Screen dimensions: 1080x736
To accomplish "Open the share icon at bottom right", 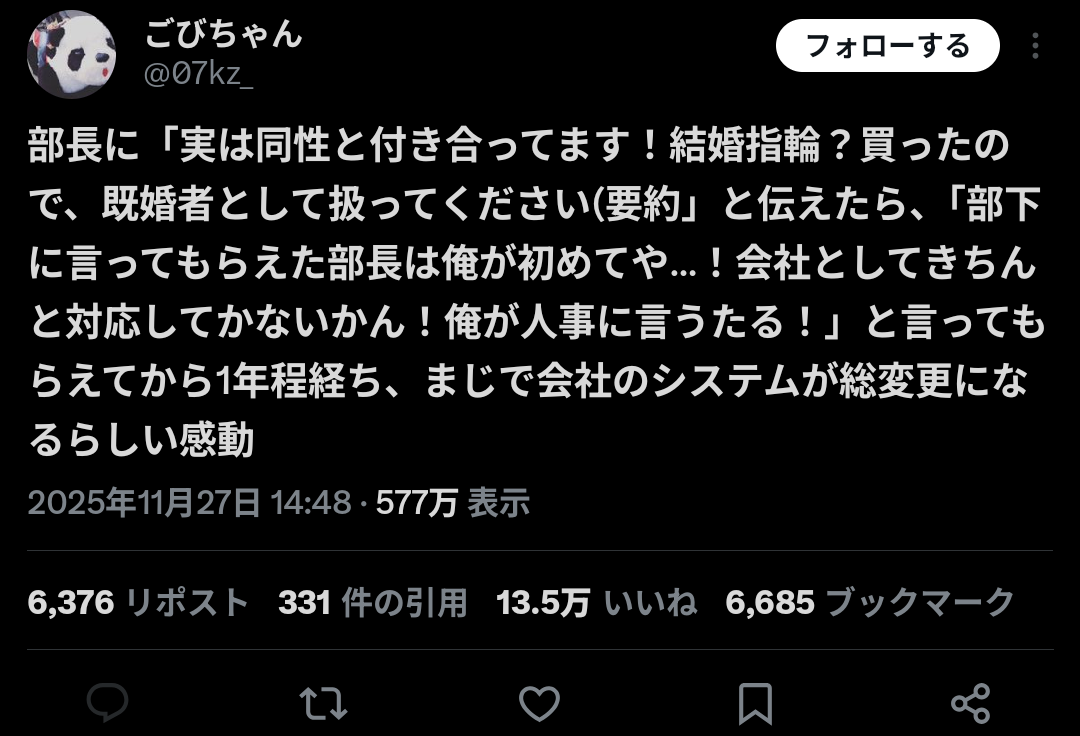I will 970,704.
